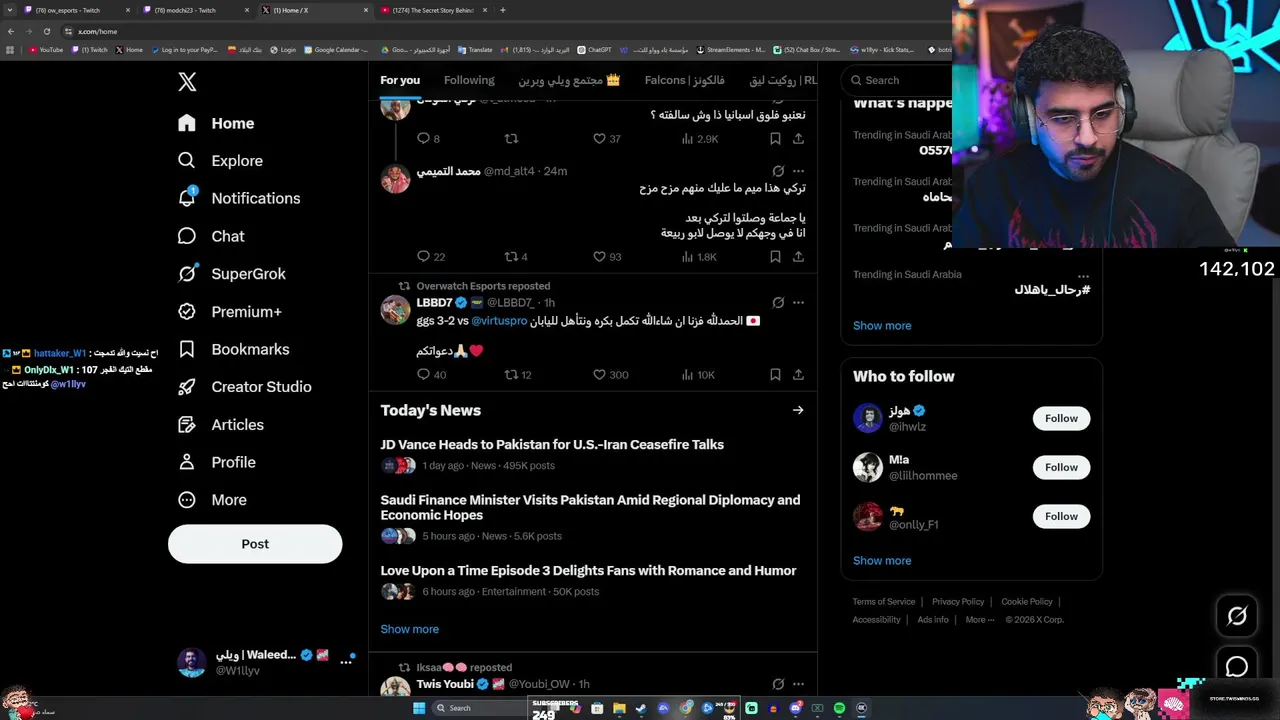This screenshot has height=720, width=1280.
Task: Like LBBD7 post with 300 likes
Action: click(x=610, y=375)
